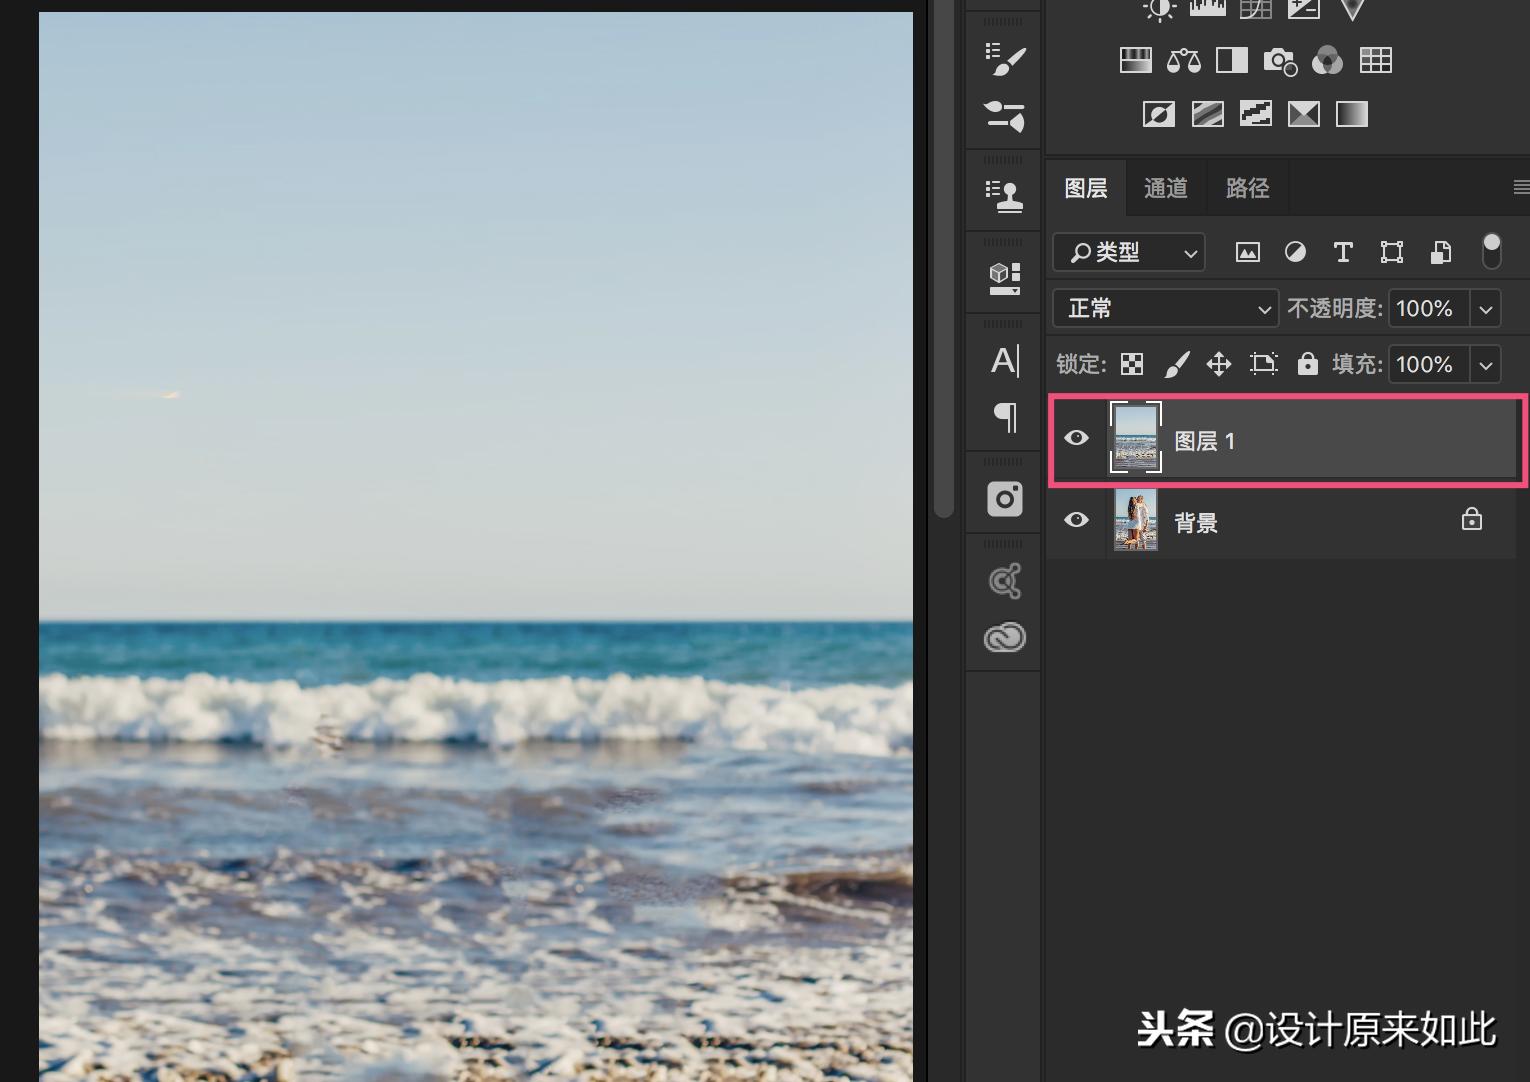
Task: Add a Black & White adjustment layer
Action: [x=1232, y=60]
